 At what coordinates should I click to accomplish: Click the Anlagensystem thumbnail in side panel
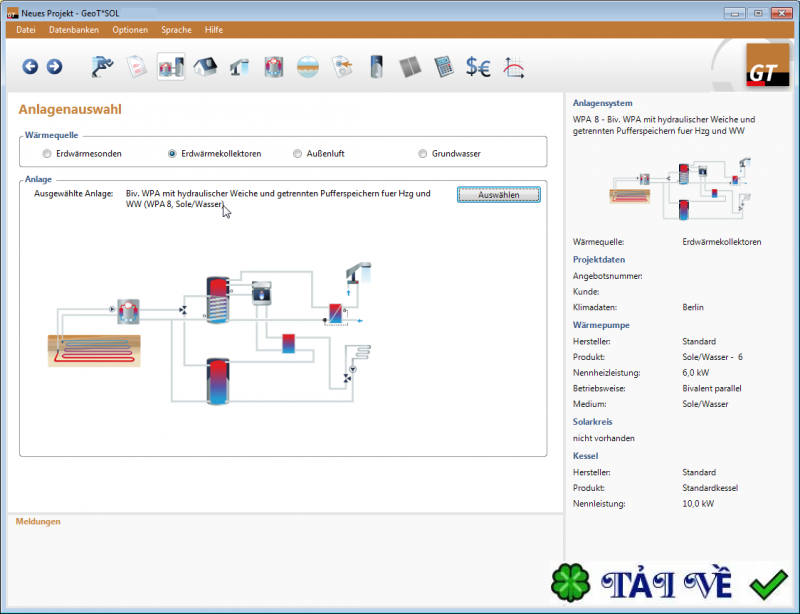[680, 189]
